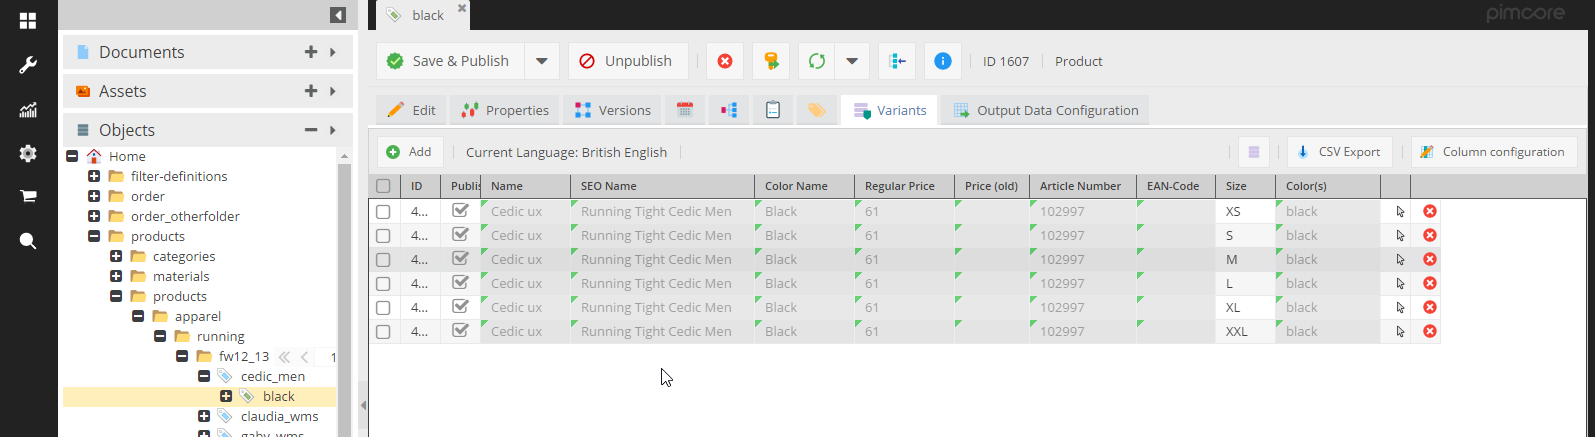Check the select-all checkbox in grid header
Screen dimensions: 1595x437
point(383,186)
